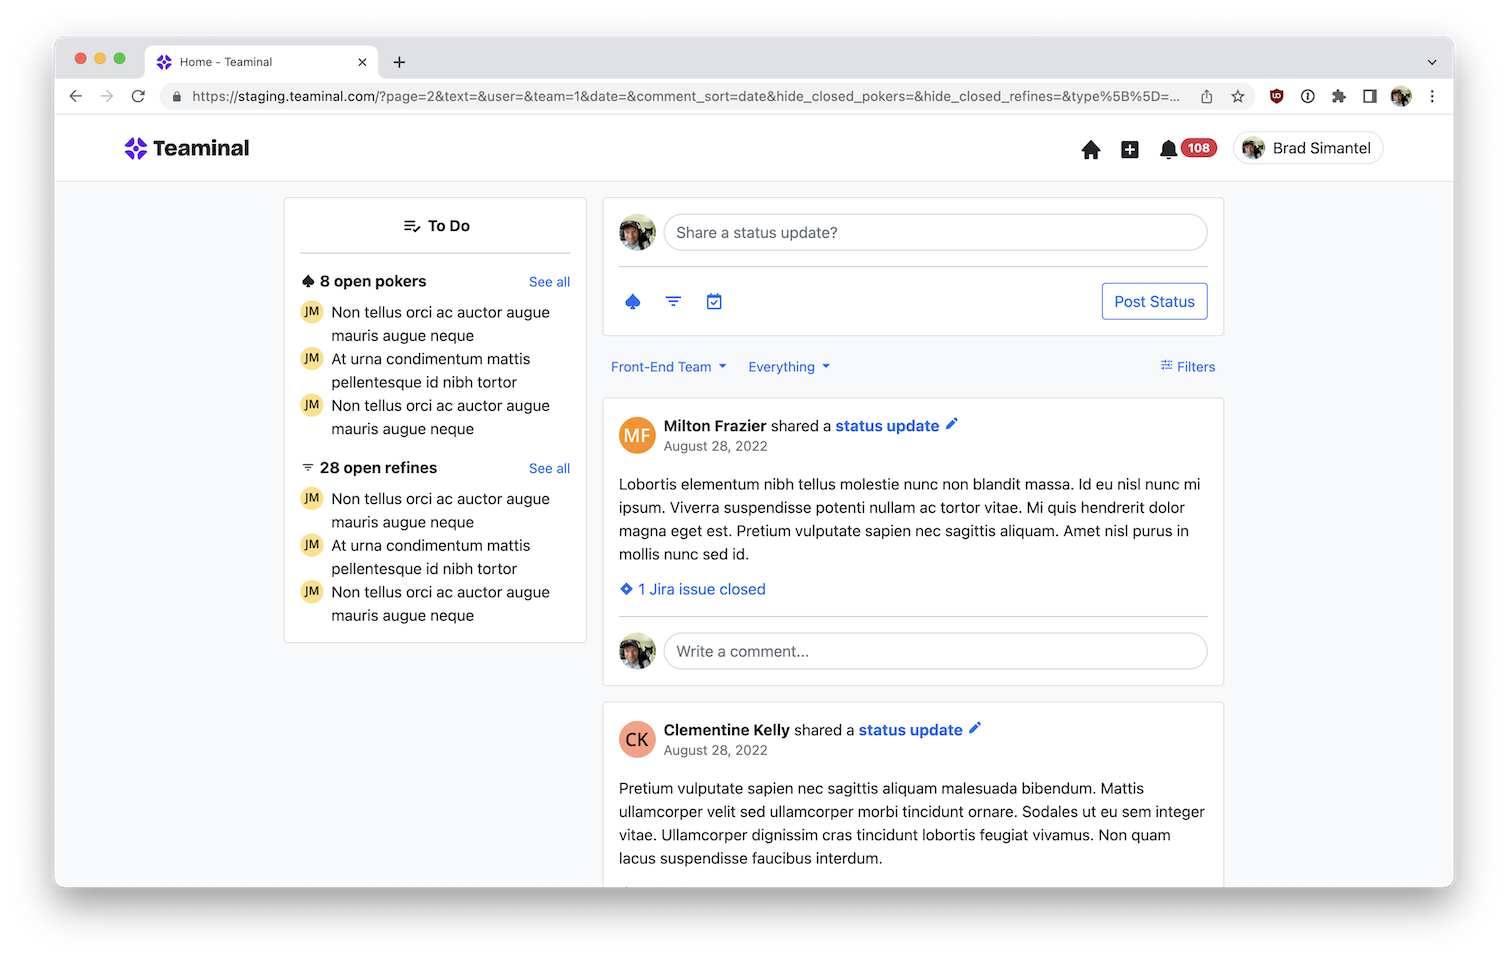Select the refine filter-lines icon in the composer

[673, 301]
